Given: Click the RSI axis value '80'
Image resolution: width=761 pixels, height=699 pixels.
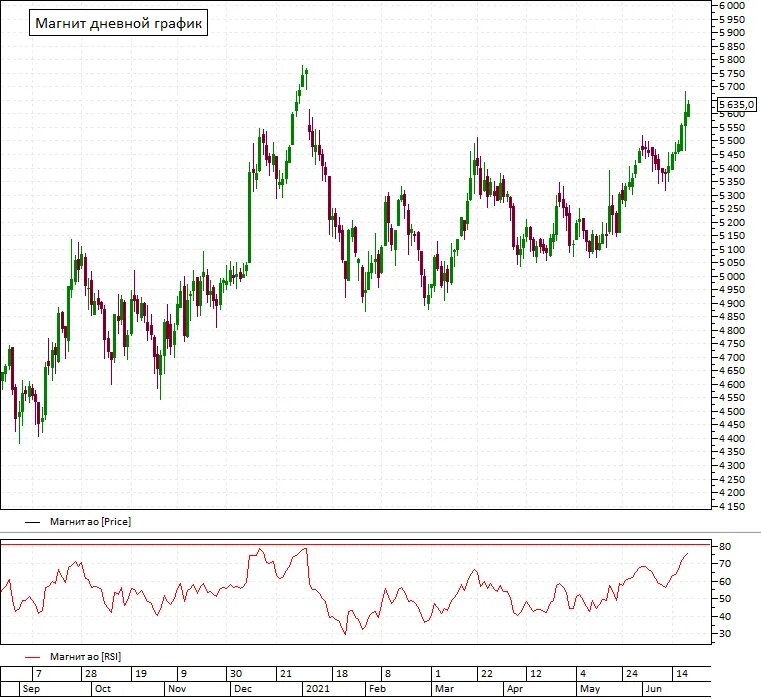Looking at the screenshot, I should [x=725, y=547].
